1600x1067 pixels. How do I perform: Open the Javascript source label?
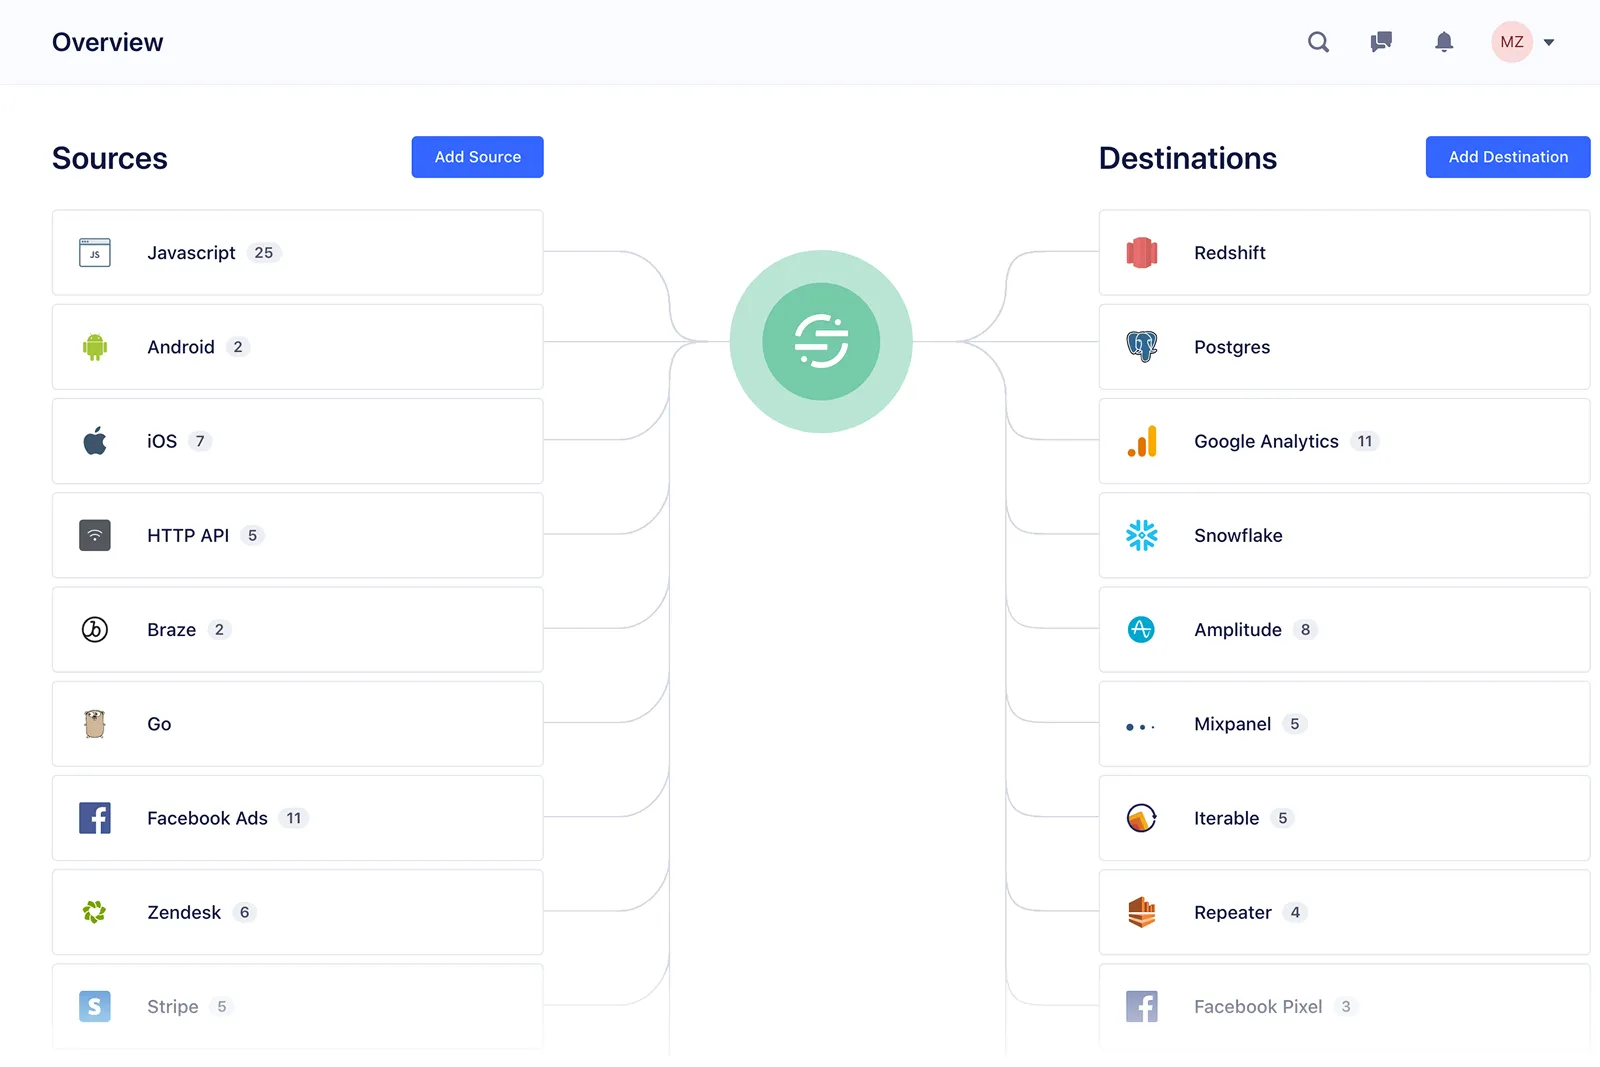point(191,253)
